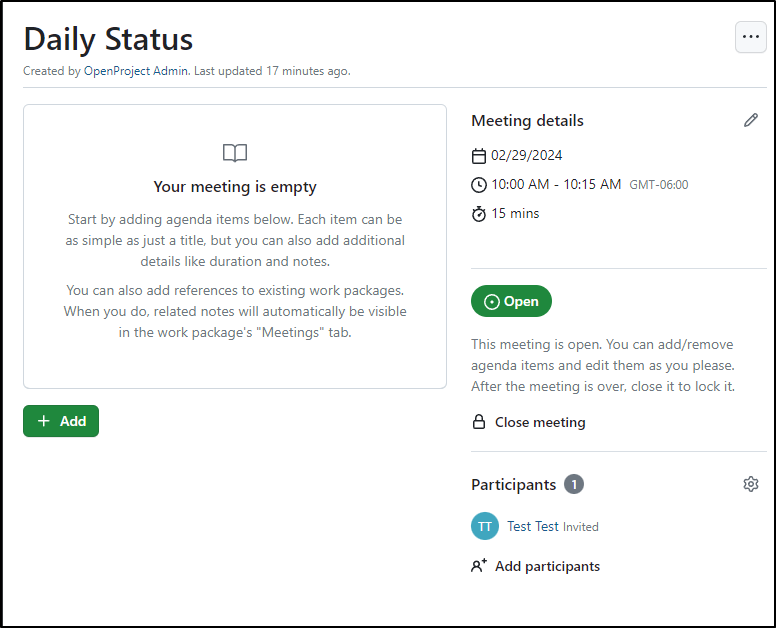
Task: Open the OpenProject Admin profile link
Action: click(136, 71)
